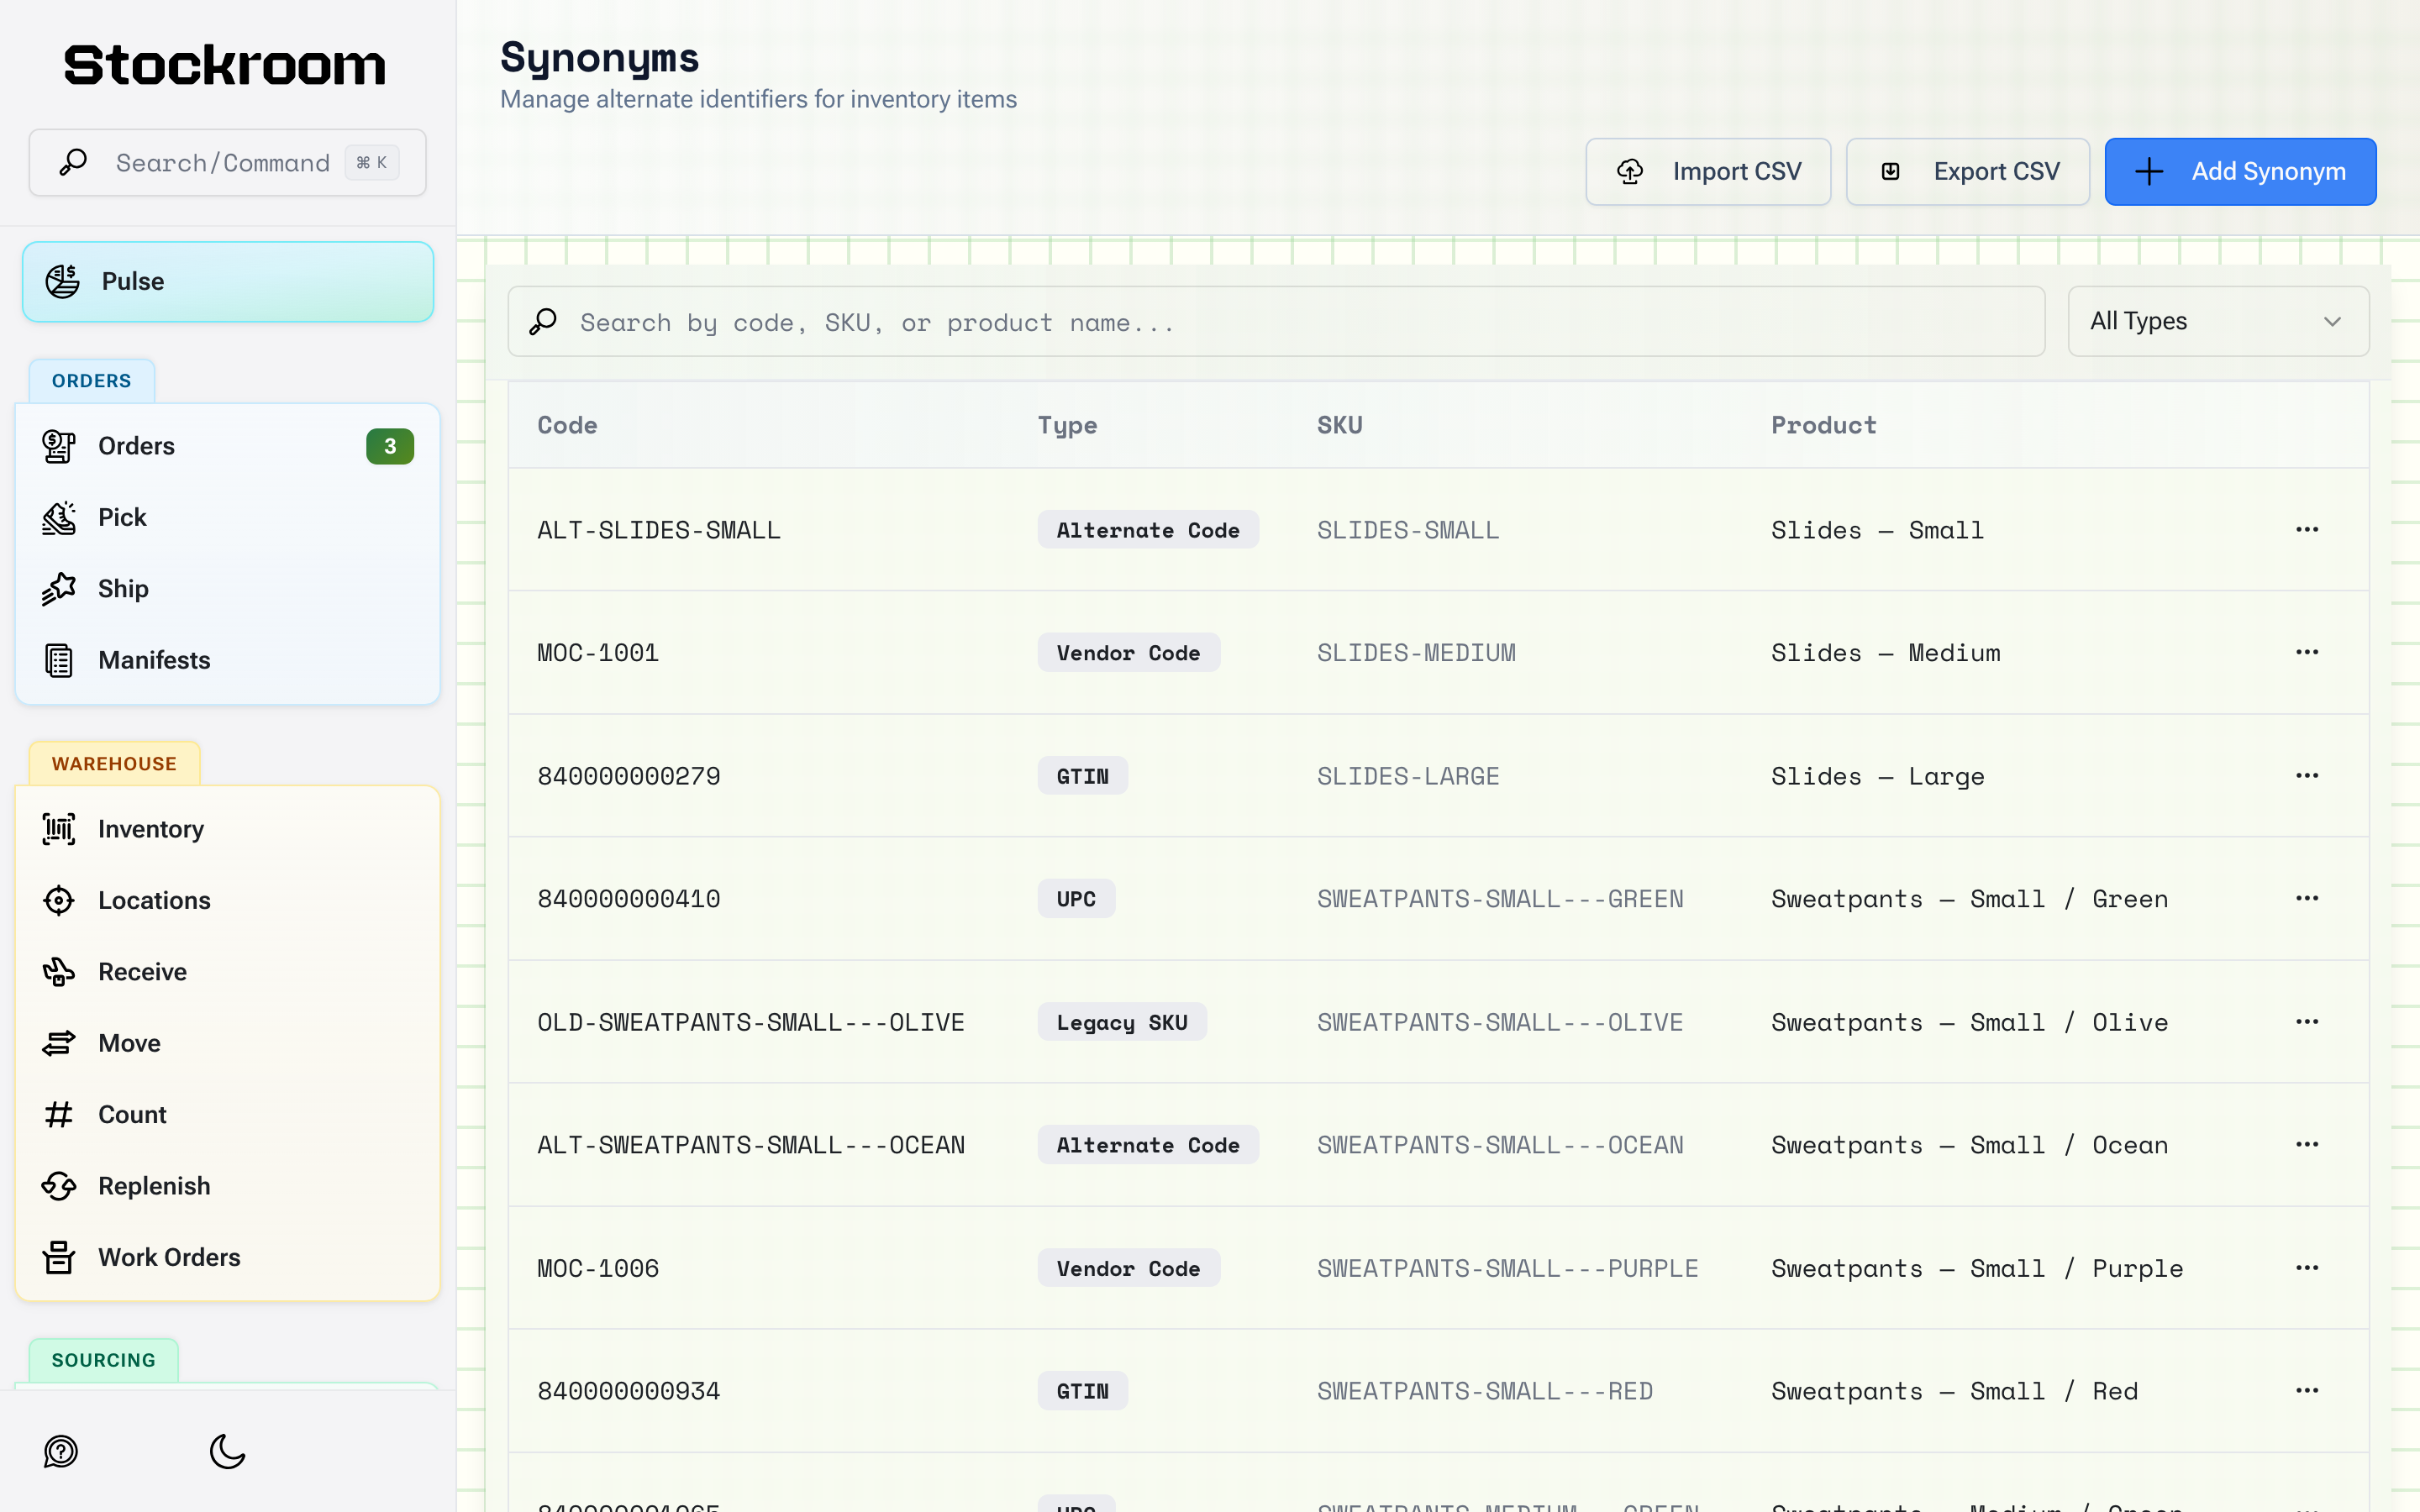Go to Orders in the sidebar
The height and width of the screenshot is (1512, 2420).
pos(228,446)
